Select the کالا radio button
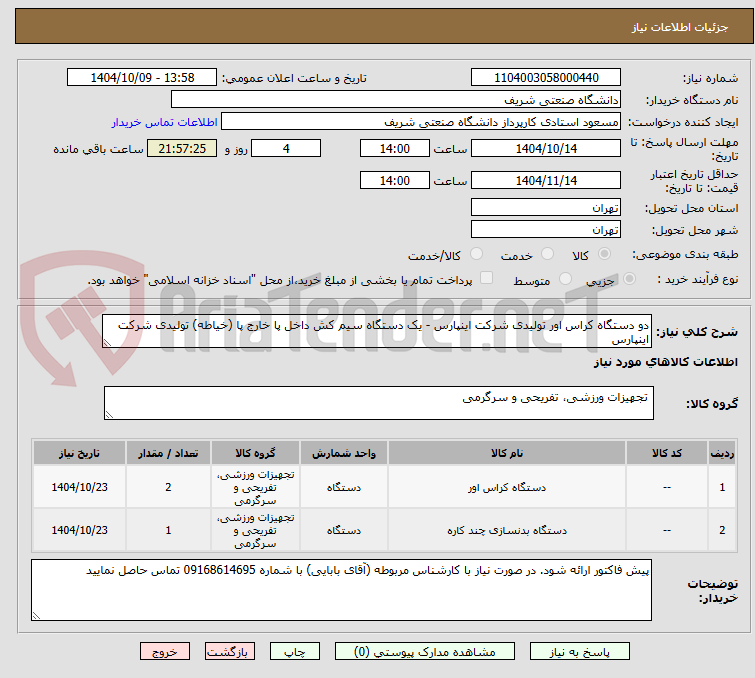755x678 pixels. 604,254
